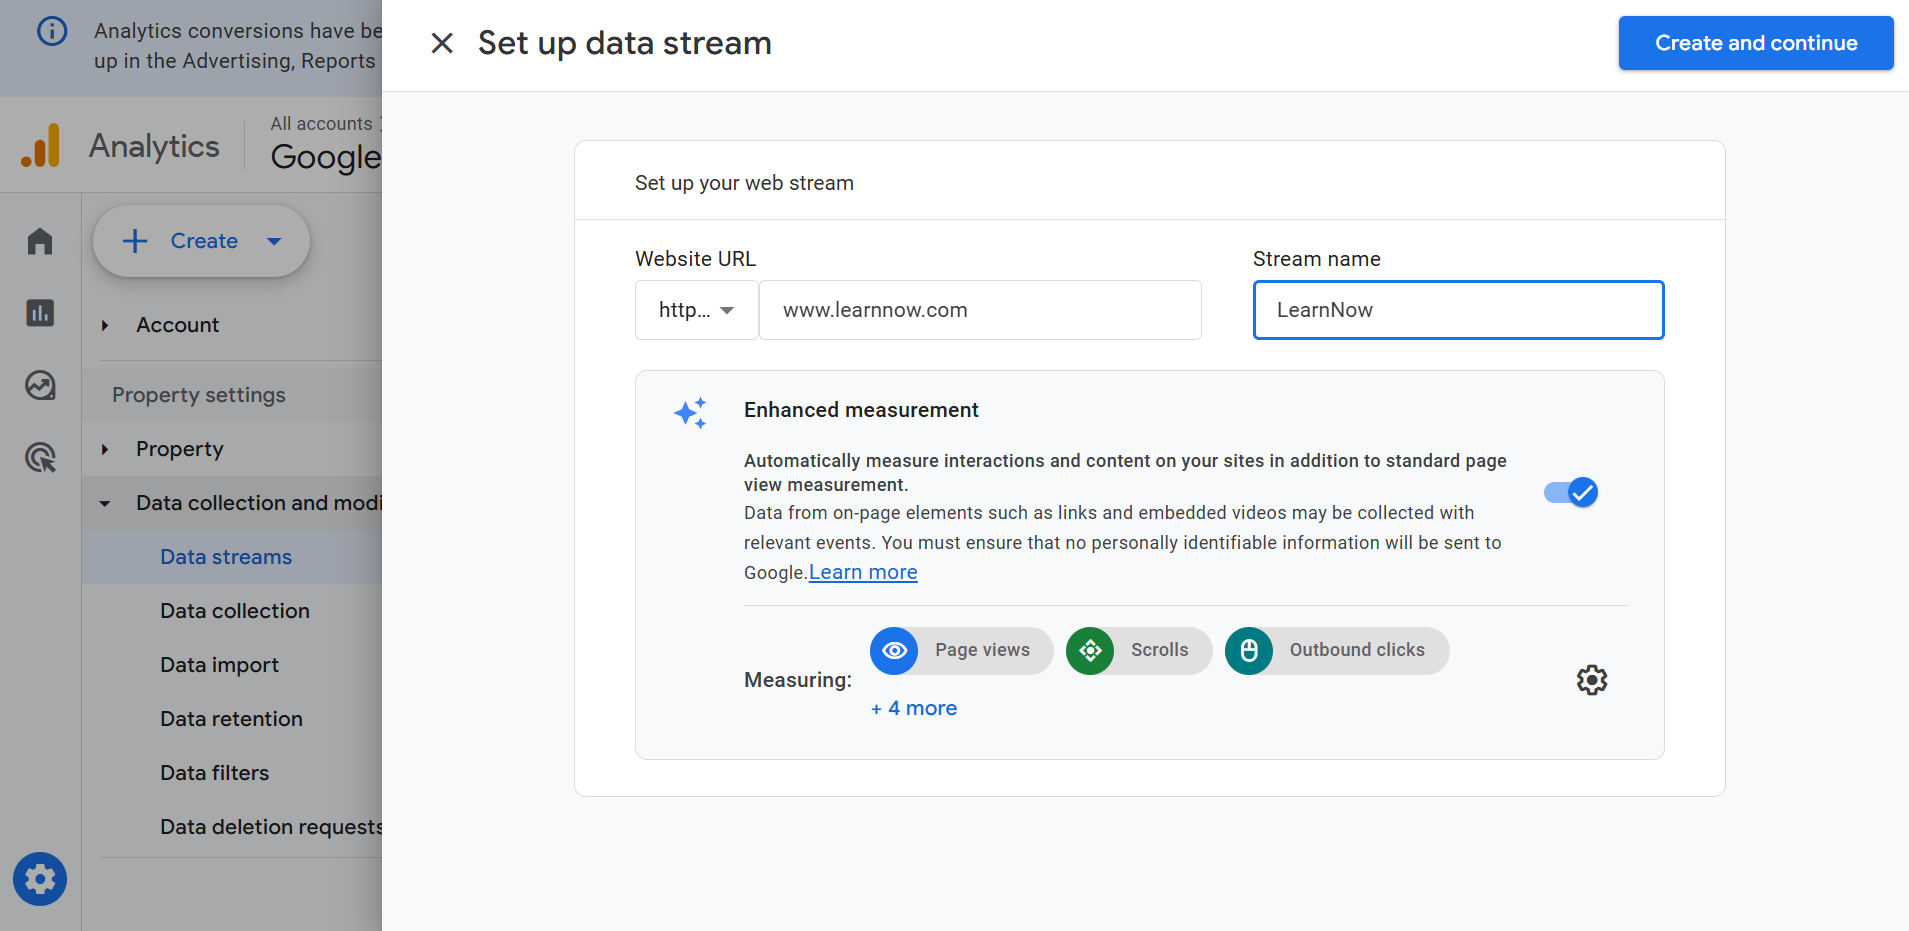Open Advertising icon in sidebar
Image resolution: width=1909 pixels, height=931 pixels.
[x=40, y=457]
